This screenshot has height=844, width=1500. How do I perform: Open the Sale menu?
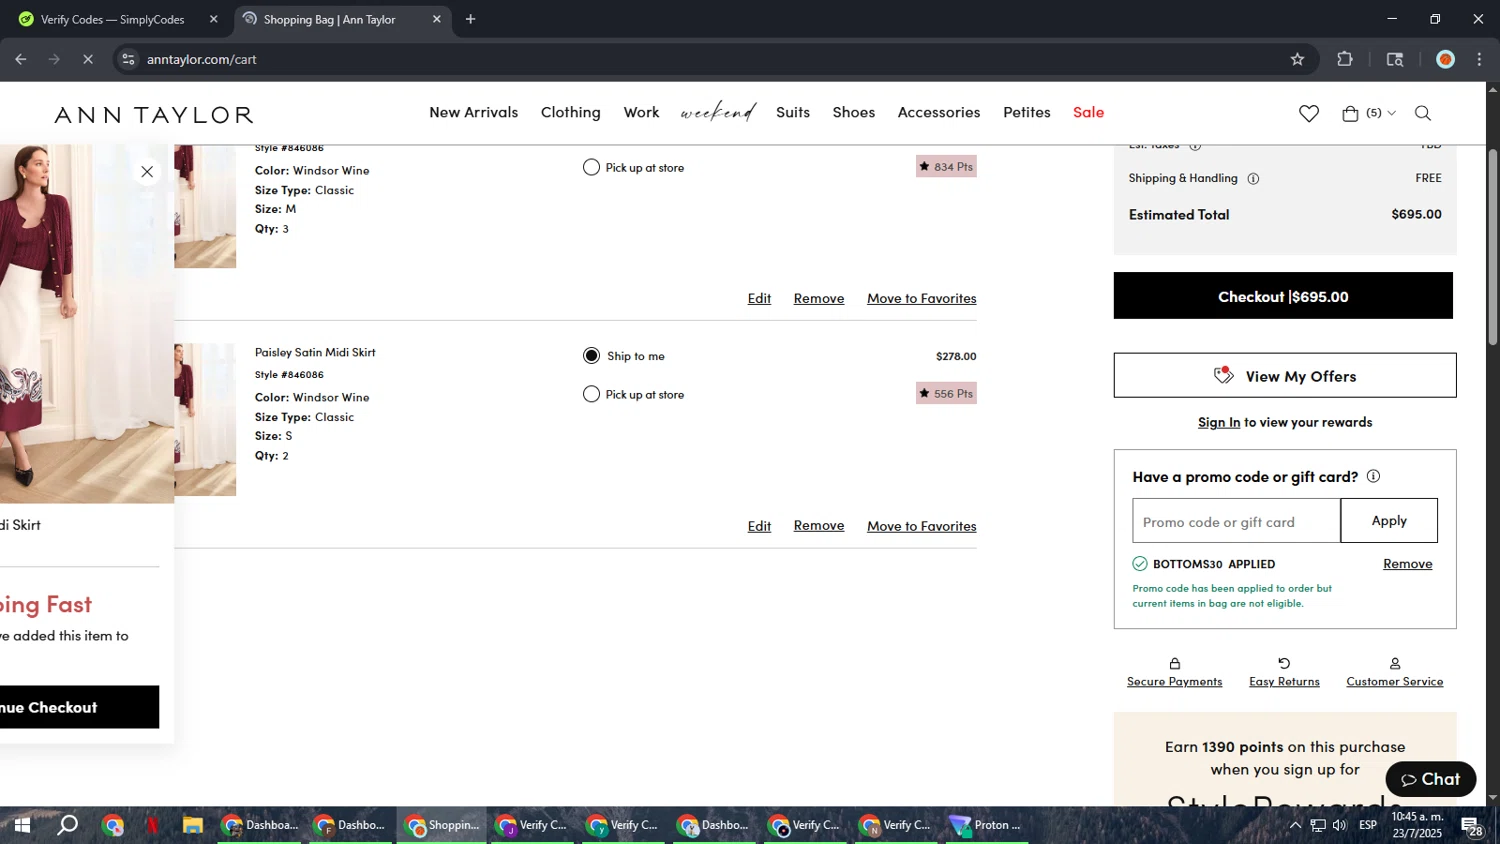(x=1089, y=112)
